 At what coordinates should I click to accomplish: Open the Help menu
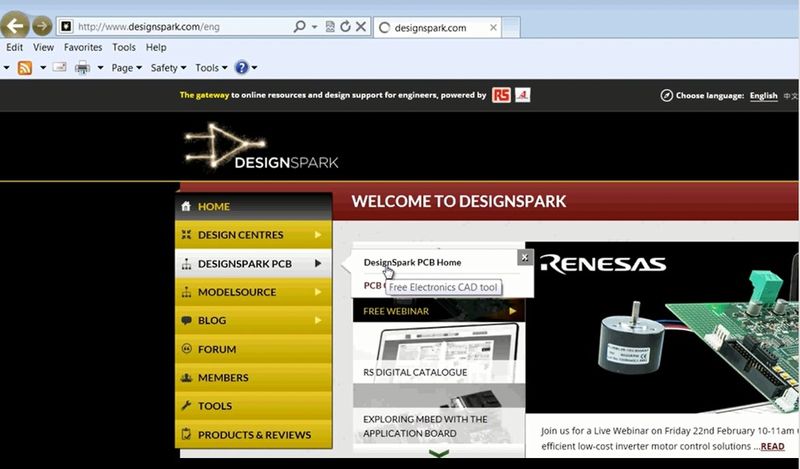(x=156, y=47)
